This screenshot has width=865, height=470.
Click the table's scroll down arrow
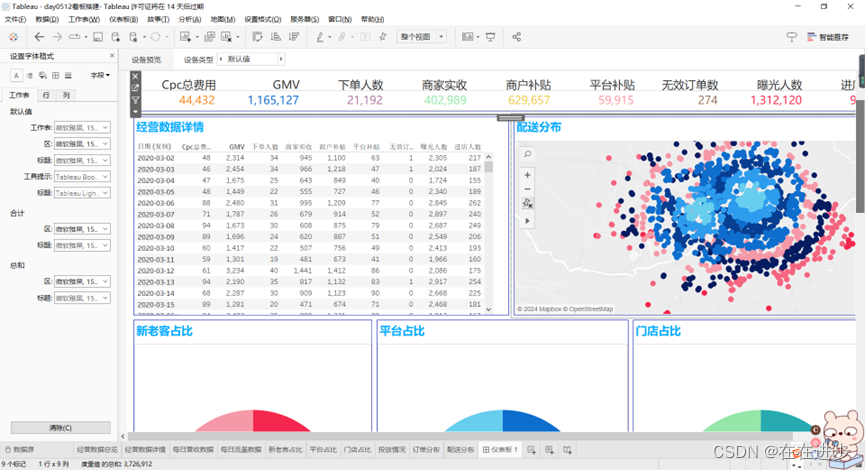pyautogui.click(x=488, y=309)
